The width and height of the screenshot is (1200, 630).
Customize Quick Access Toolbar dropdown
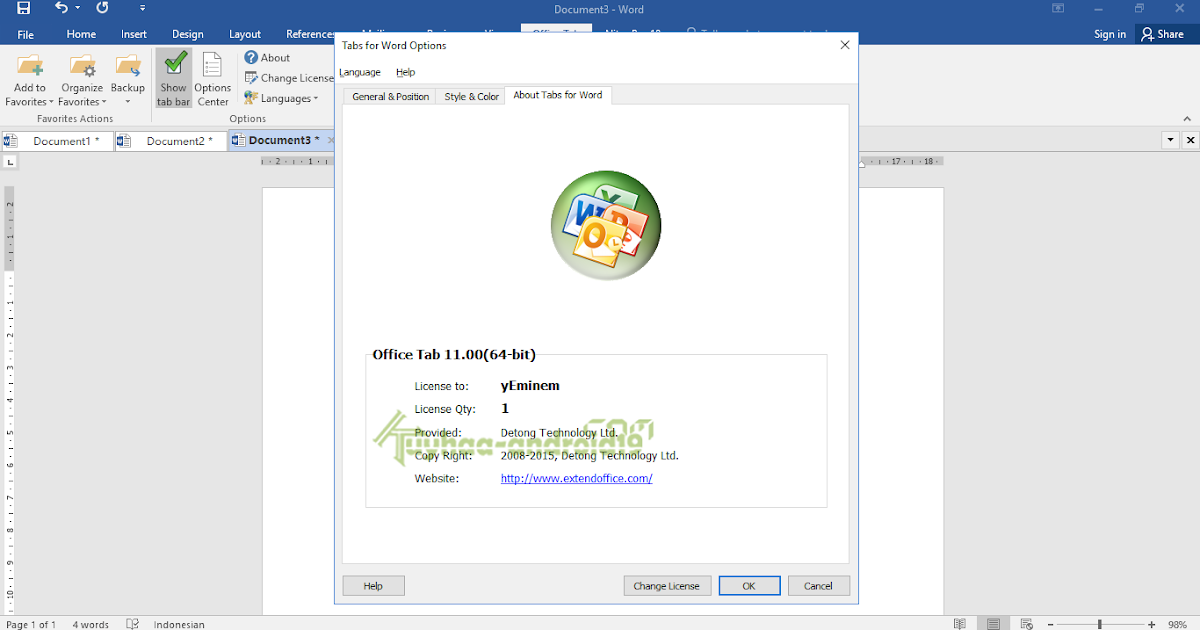pos(142,8)
